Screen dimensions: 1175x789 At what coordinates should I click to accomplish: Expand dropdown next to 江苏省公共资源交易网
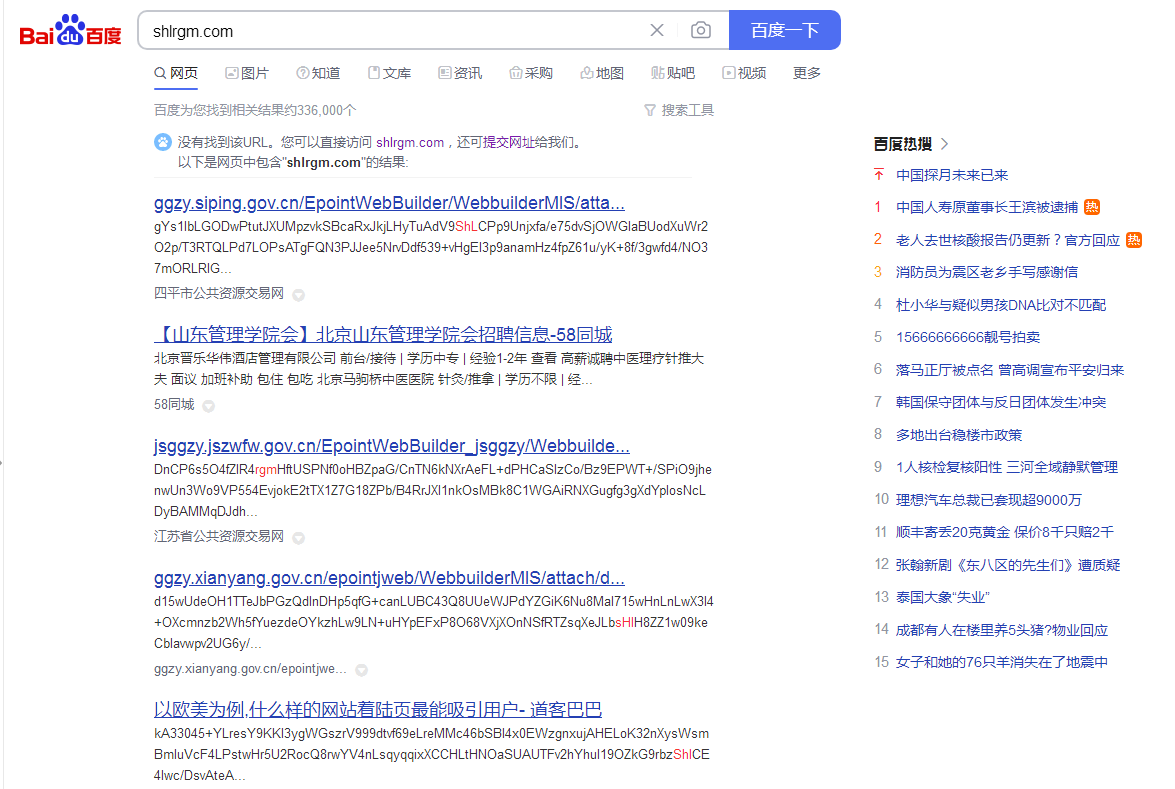tap(298, 537)
